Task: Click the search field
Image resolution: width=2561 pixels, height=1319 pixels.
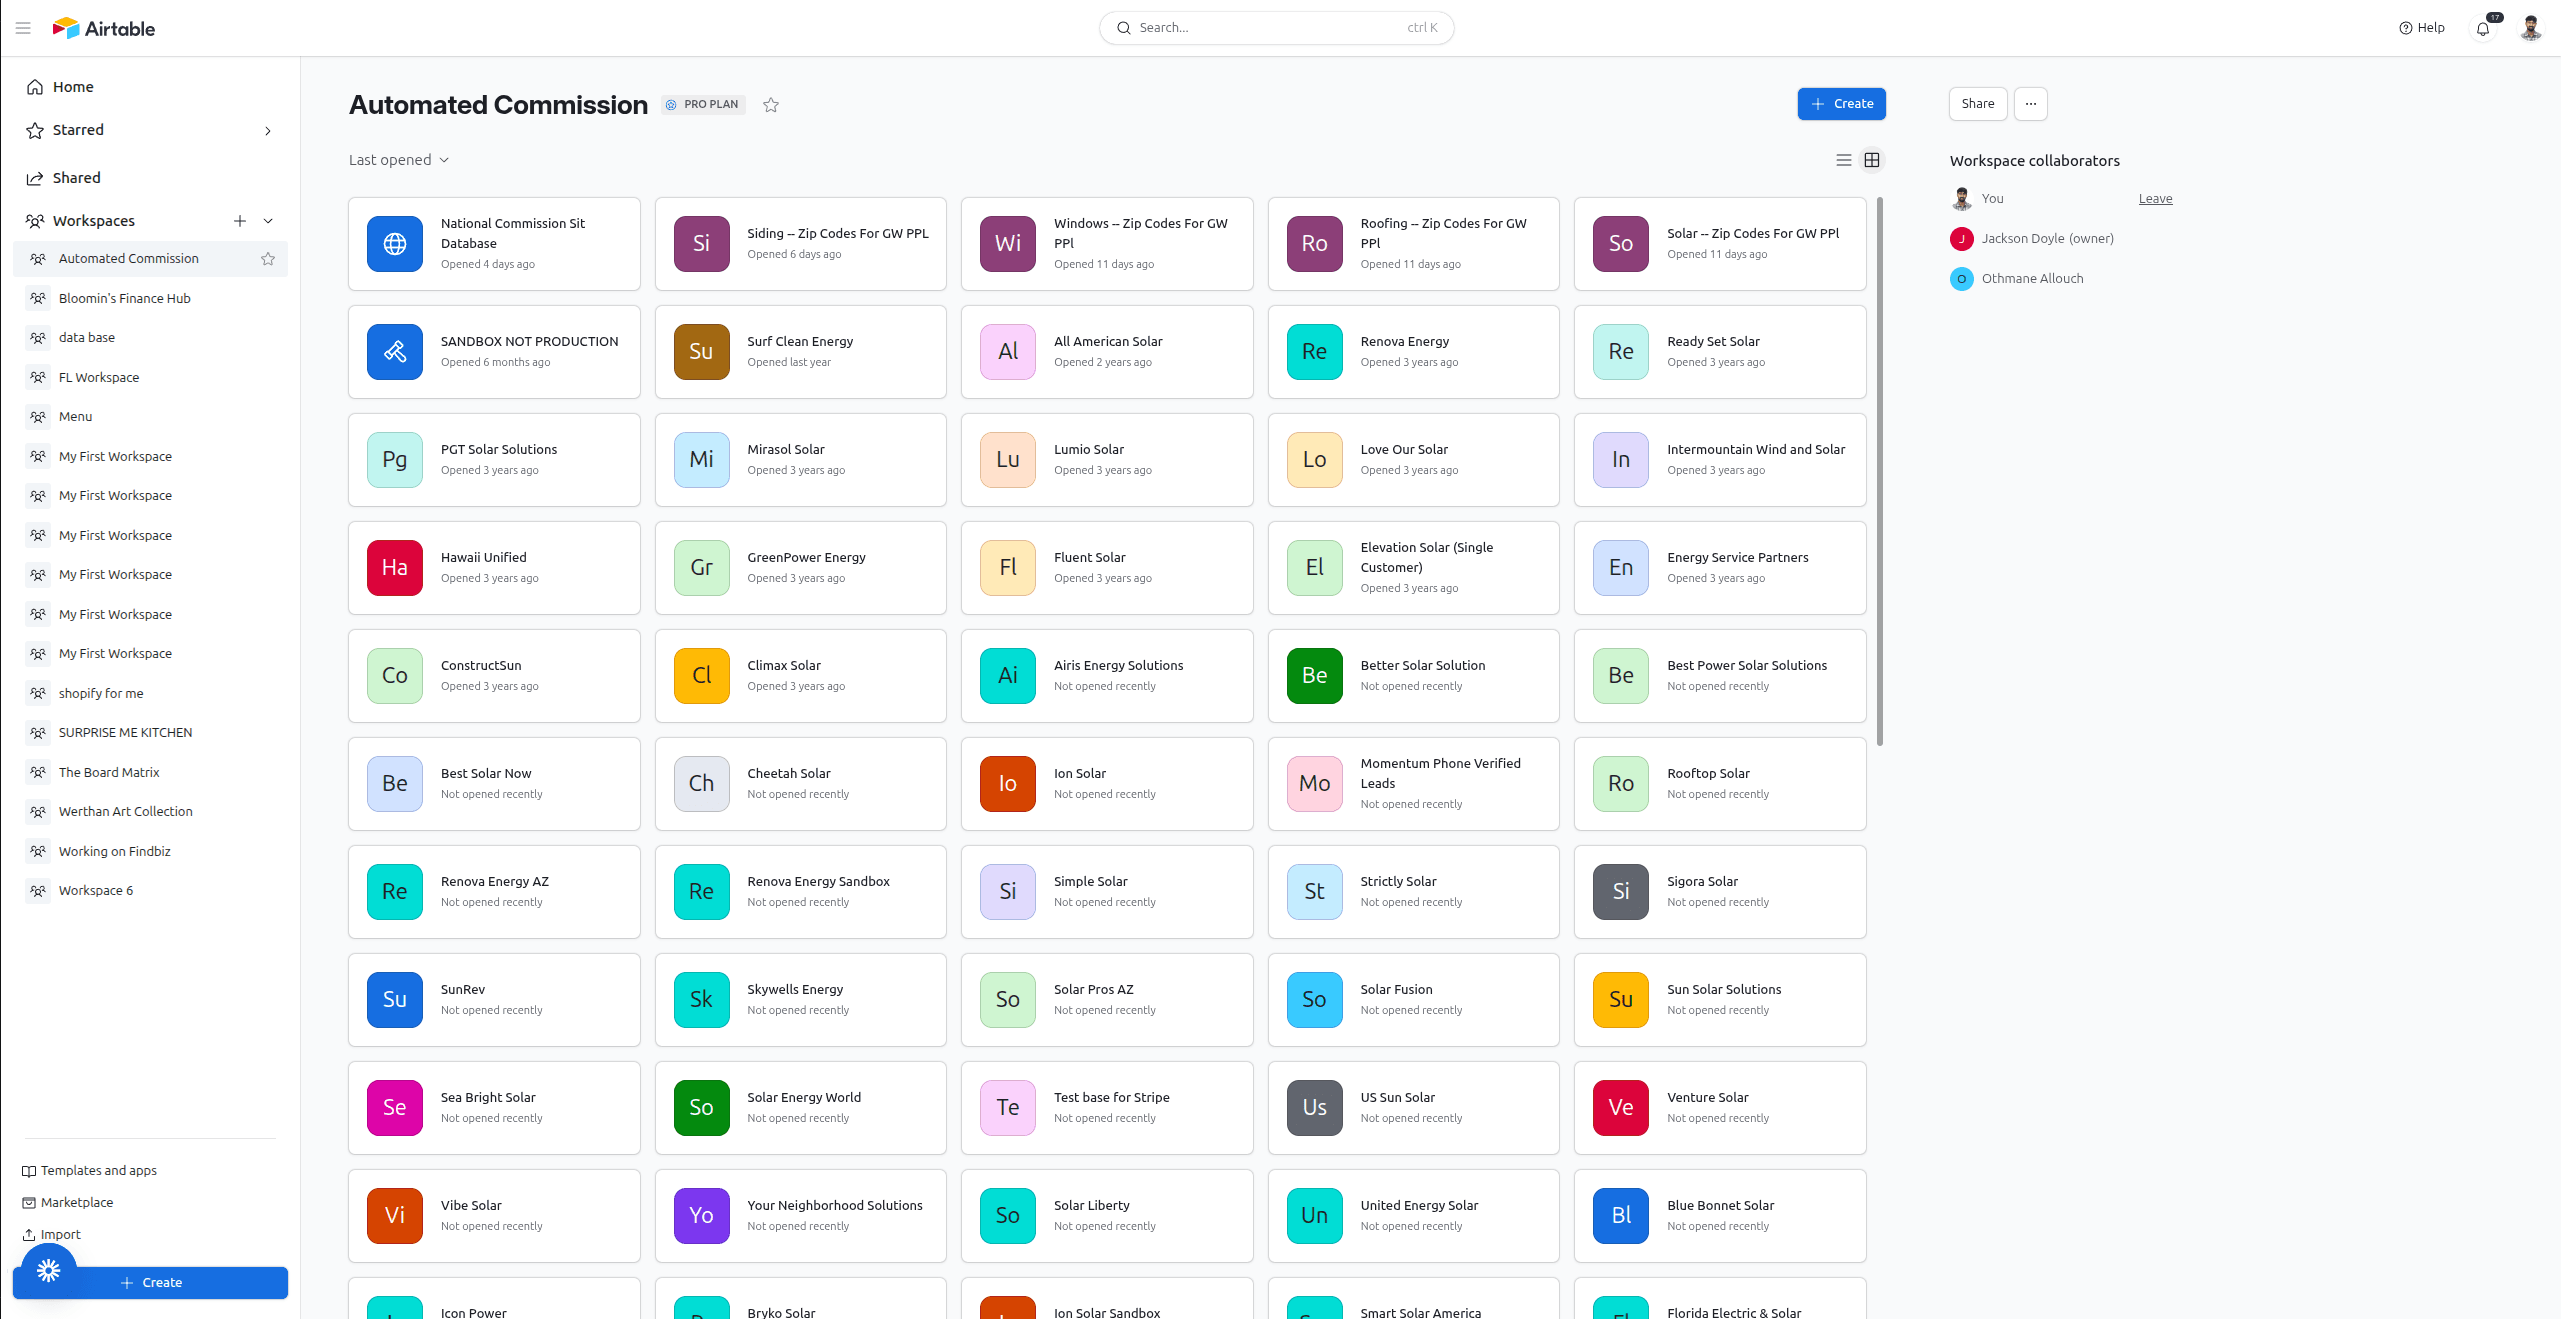Action: click(1276, 28)
